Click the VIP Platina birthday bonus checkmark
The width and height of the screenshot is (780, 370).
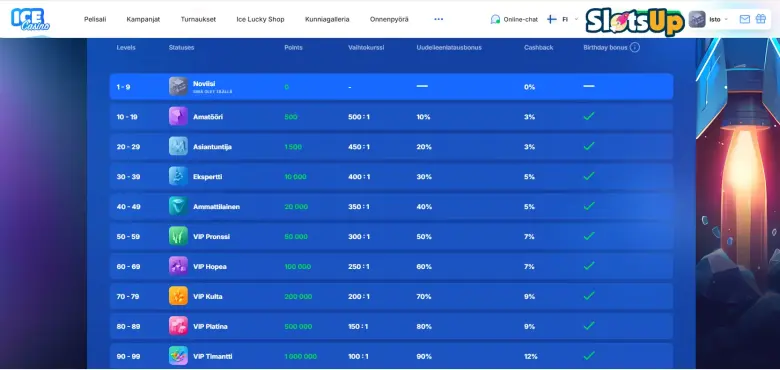coord(589,326)
